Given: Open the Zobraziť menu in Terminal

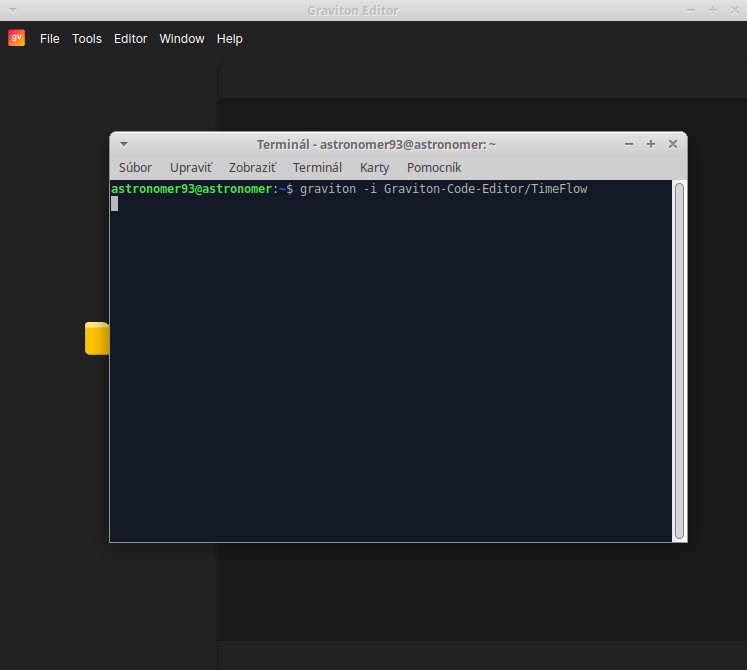Looking at the screenshot, I should pyautogui.click(x=252, y=168).
